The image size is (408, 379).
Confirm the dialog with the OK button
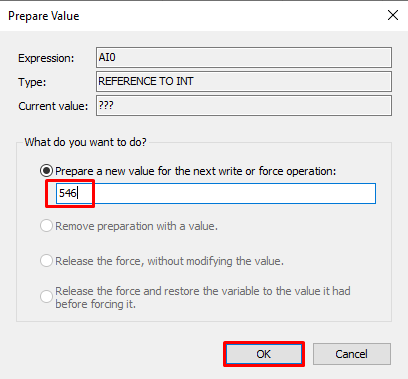(264, 354)
